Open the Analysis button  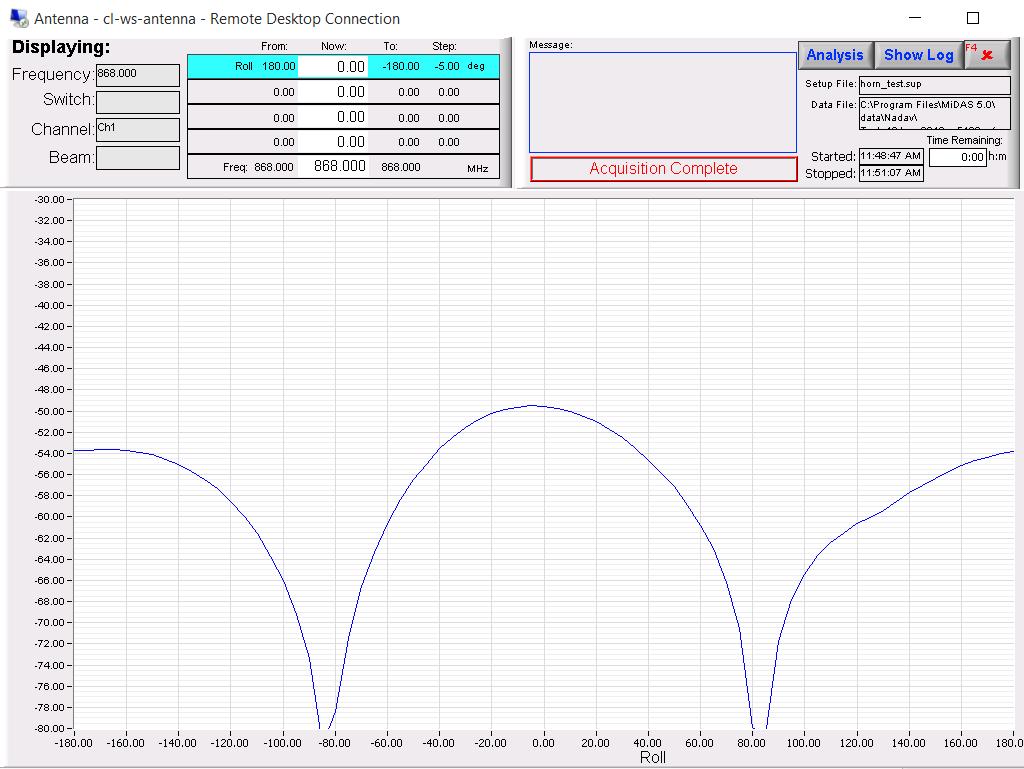(835, 55)
